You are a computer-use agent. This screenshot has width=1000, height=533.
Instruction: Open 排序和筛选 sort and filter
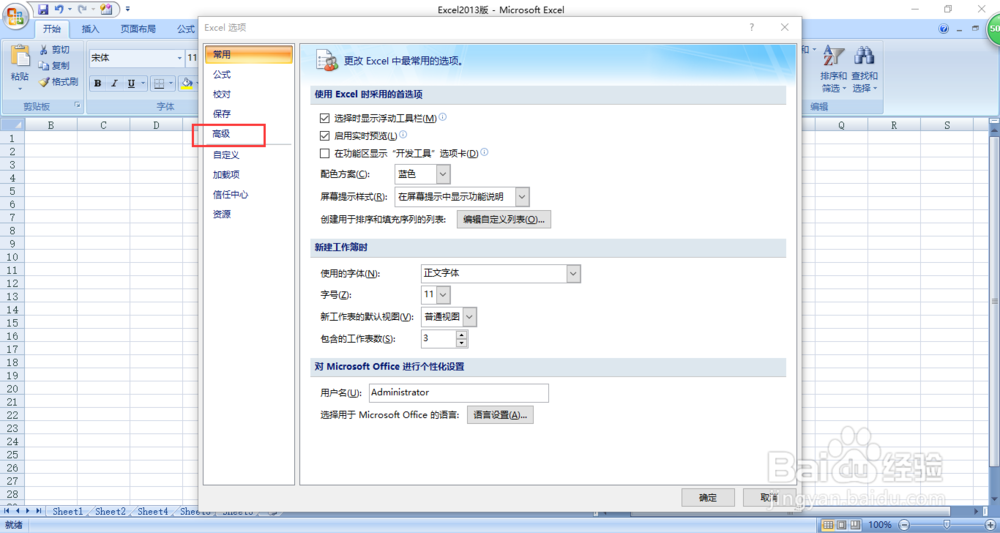click(834, 69)
